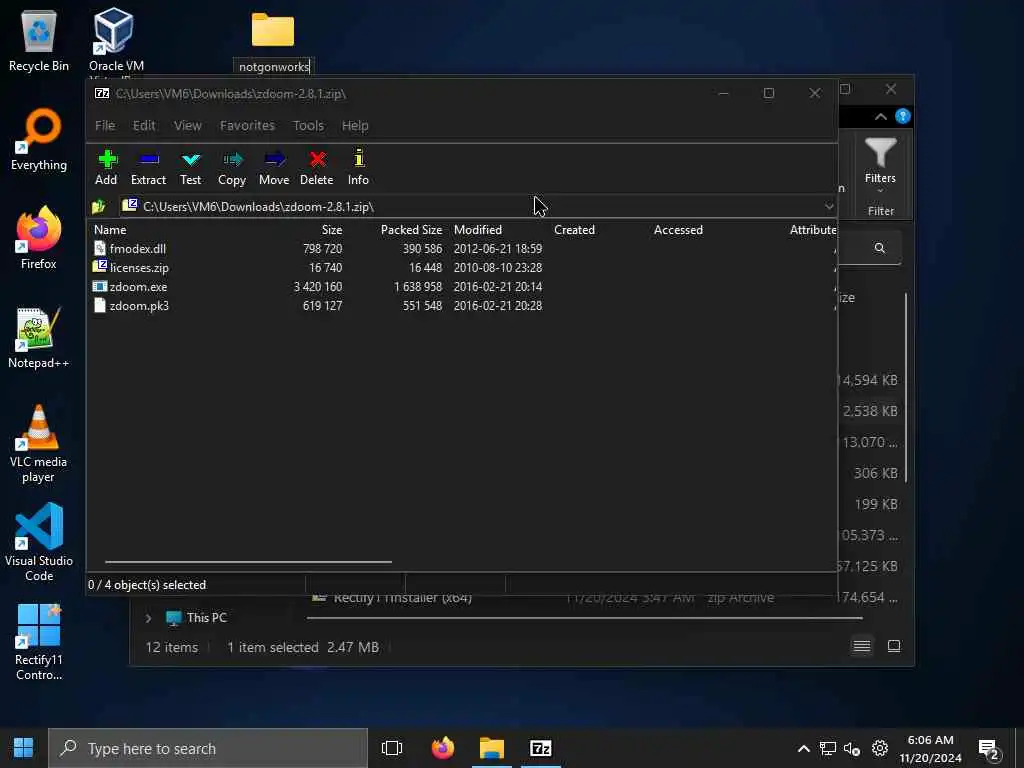Click the 7-Zip horizontal scrollbar
The height and width of the screenshot is (768, 1024).
point(248,561)
